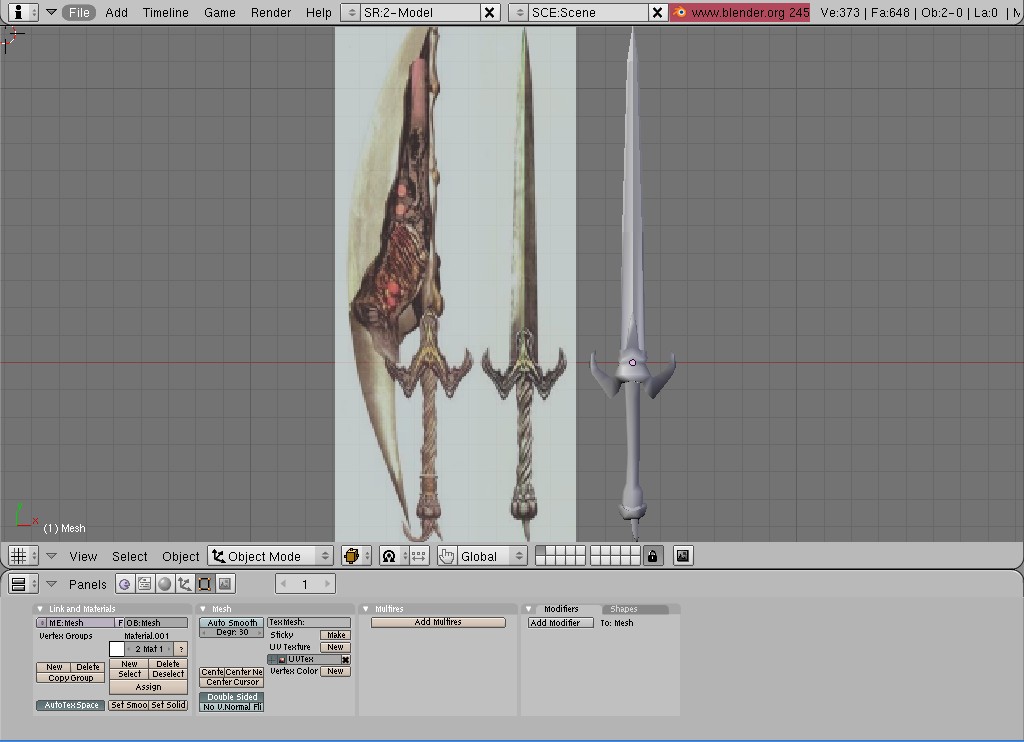The image size is (1024, 742).
Task: Click the 3D transform manipulator hand icon
Action: (x=446, y=556)
